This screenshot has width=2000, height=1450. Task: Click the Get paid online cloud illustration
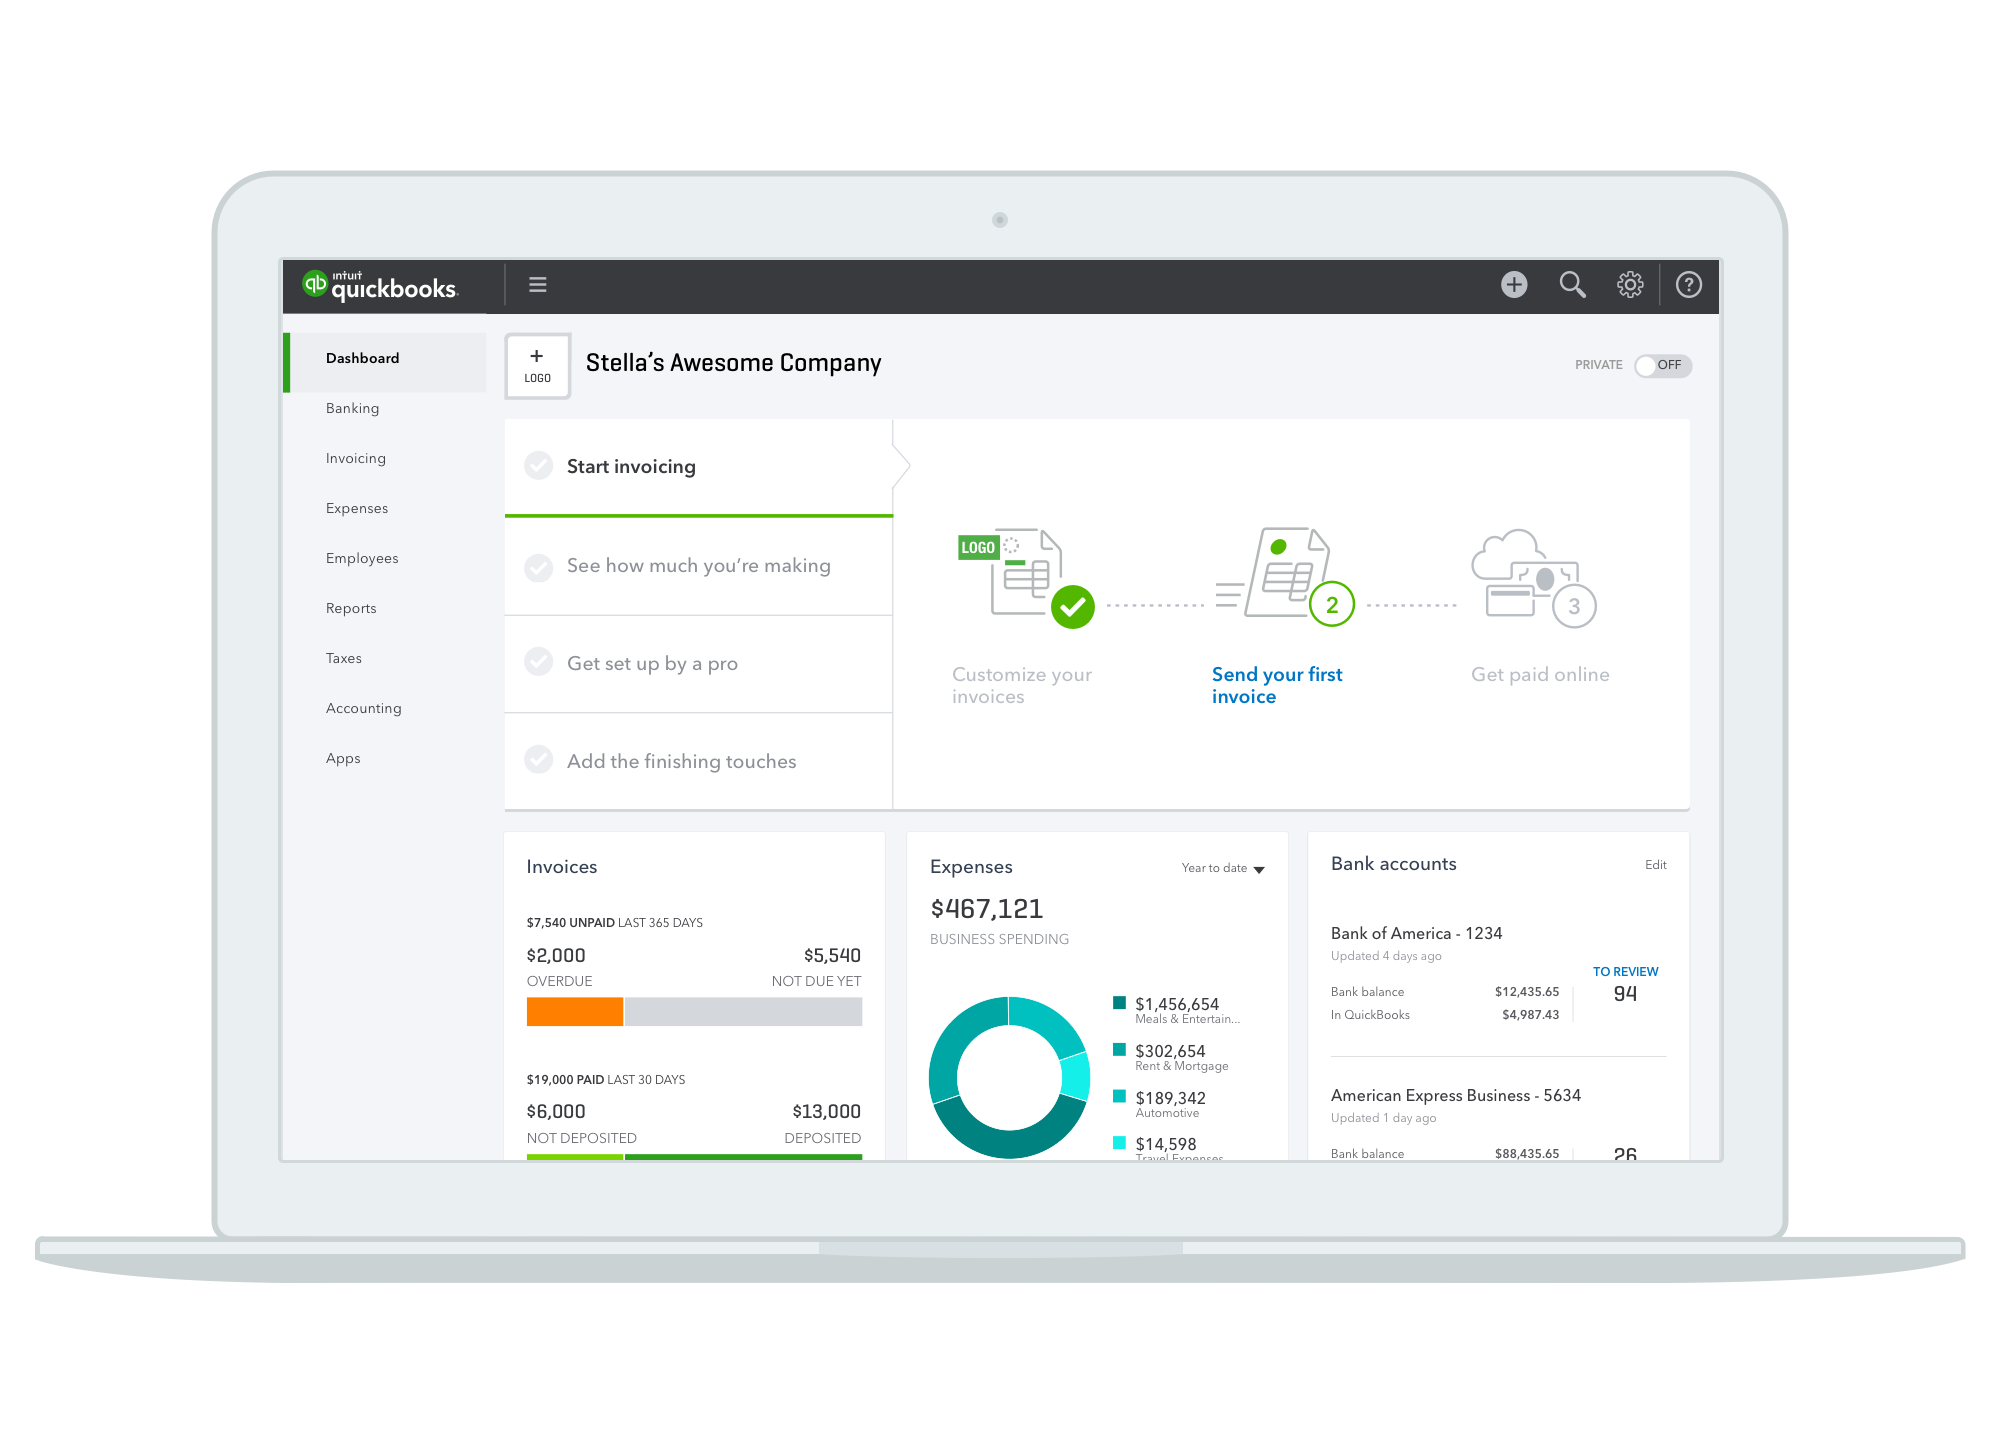pyautogui.click(x=1534, y=578)
